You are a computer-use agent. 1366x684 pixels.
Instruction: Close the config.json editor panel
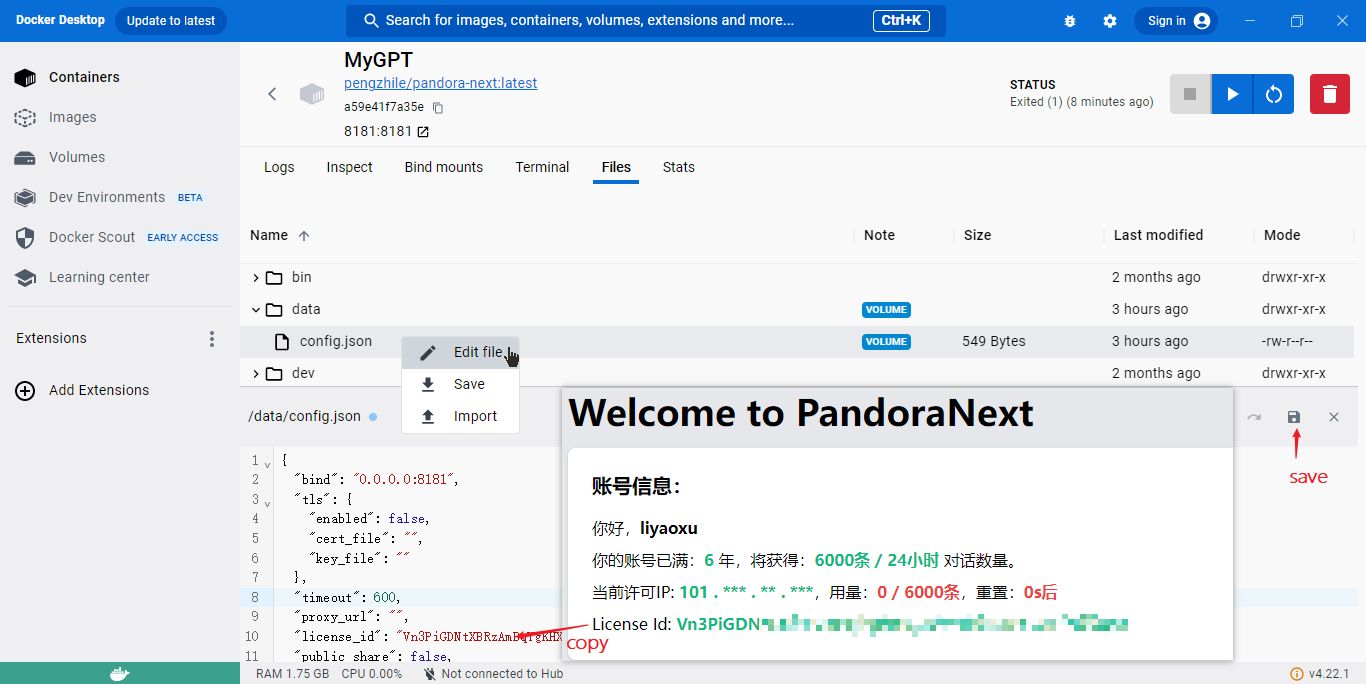(1334, 417)
